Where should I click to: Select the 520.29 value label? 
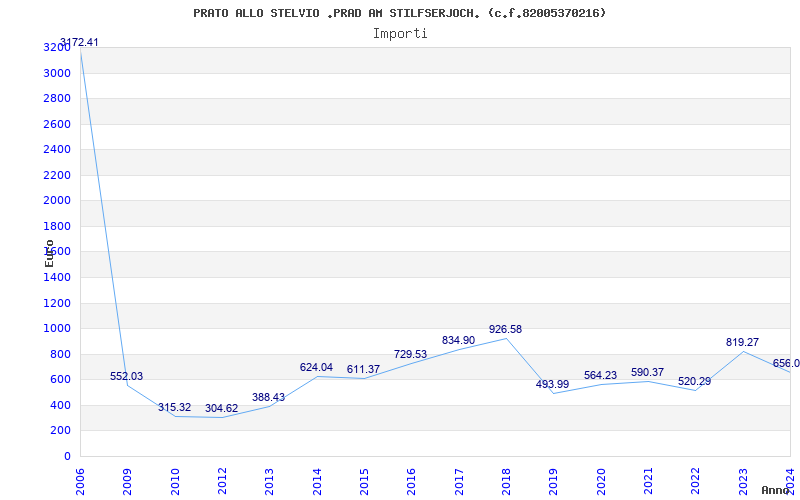coord(694,382)
